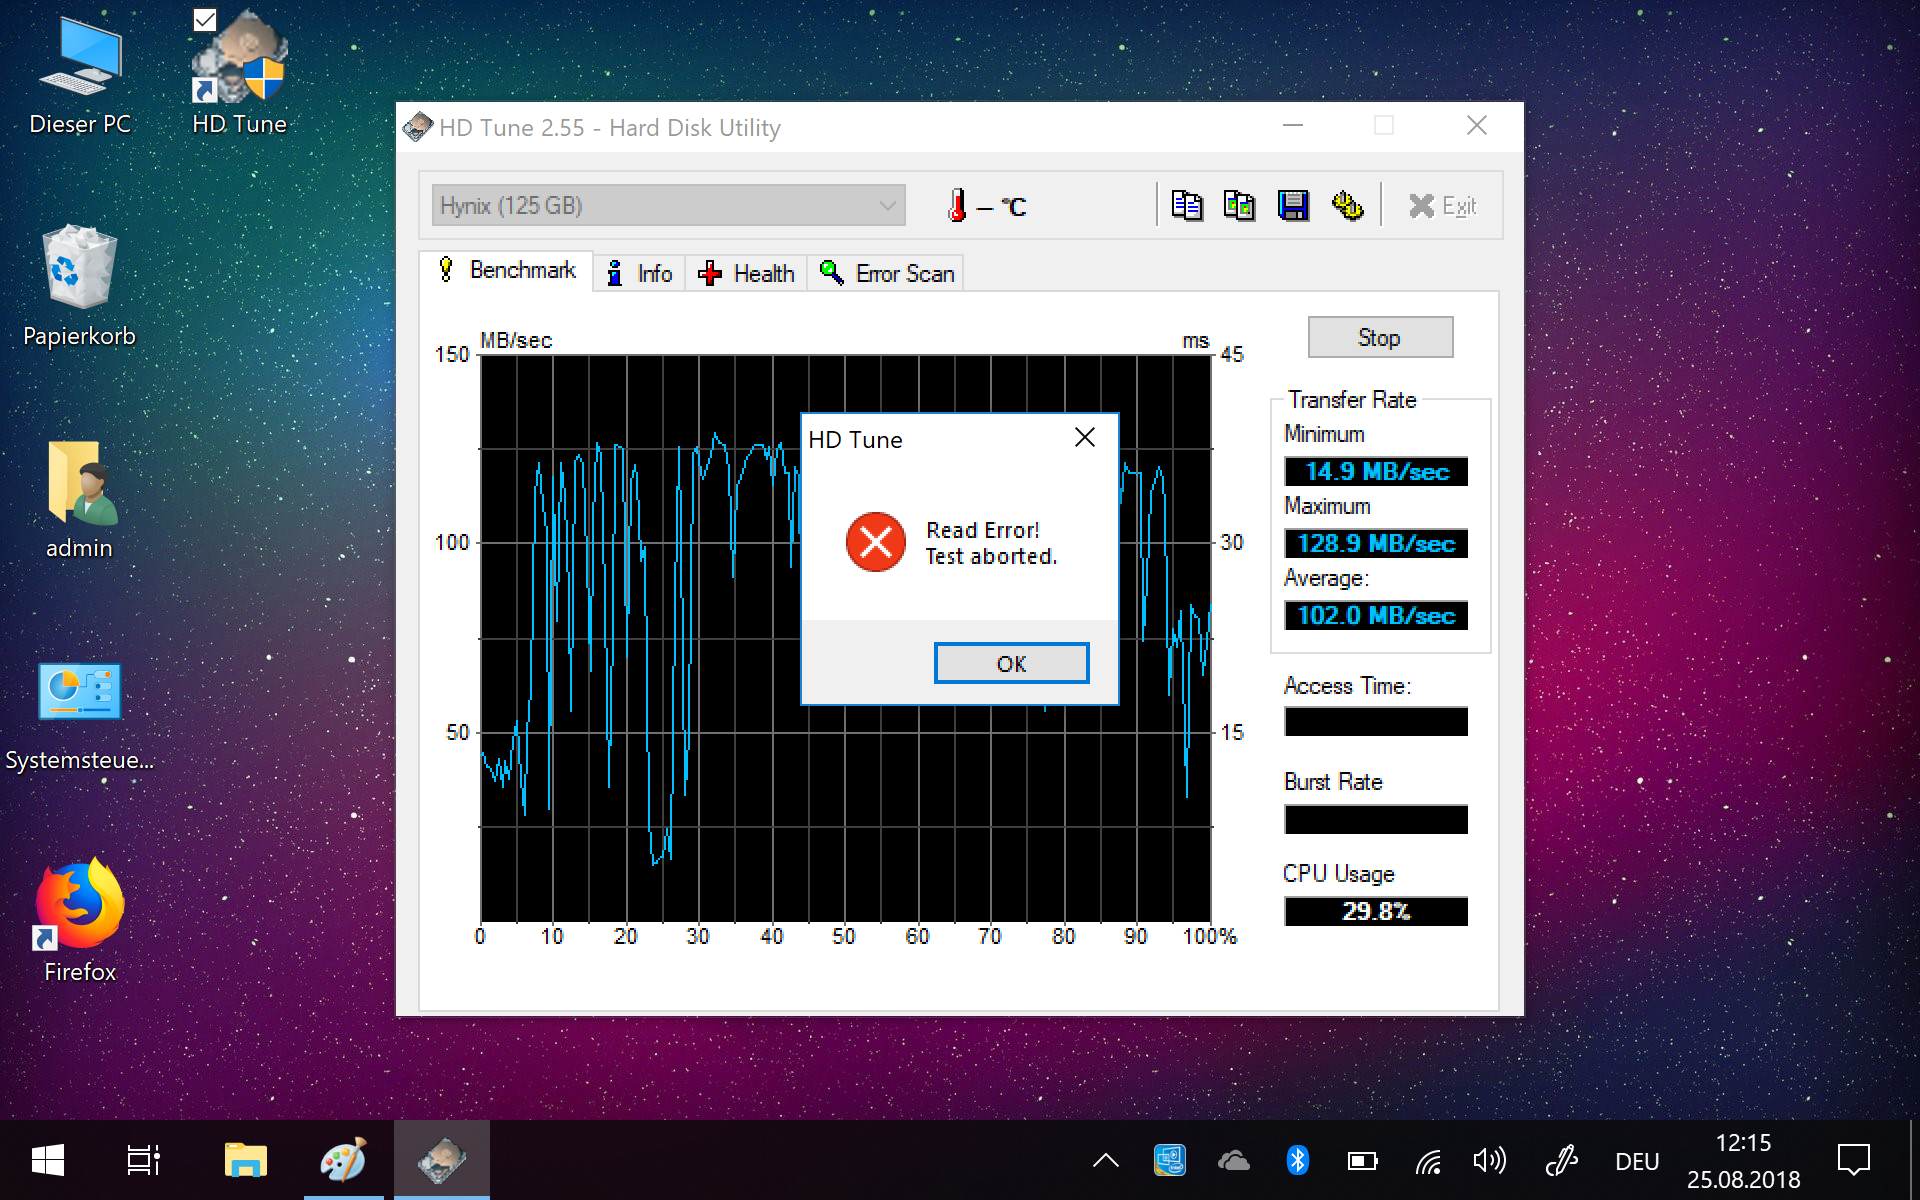Select the Firefox desktop shortcut
Viewport: 1920px width, 1200px height.
[80, 920]
